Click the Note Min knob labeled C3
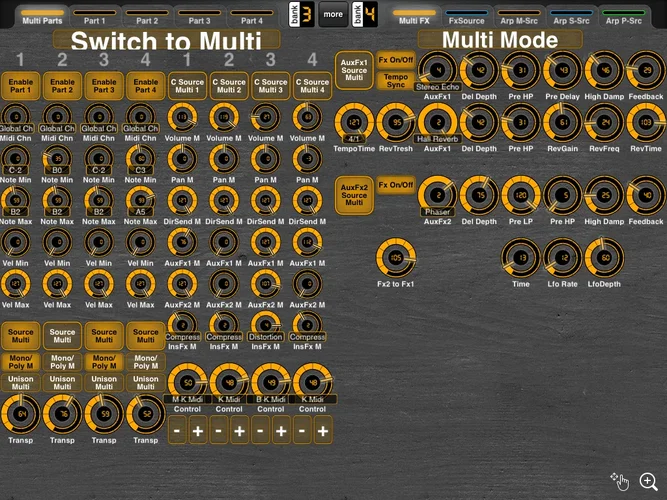 tap(141, 160)
